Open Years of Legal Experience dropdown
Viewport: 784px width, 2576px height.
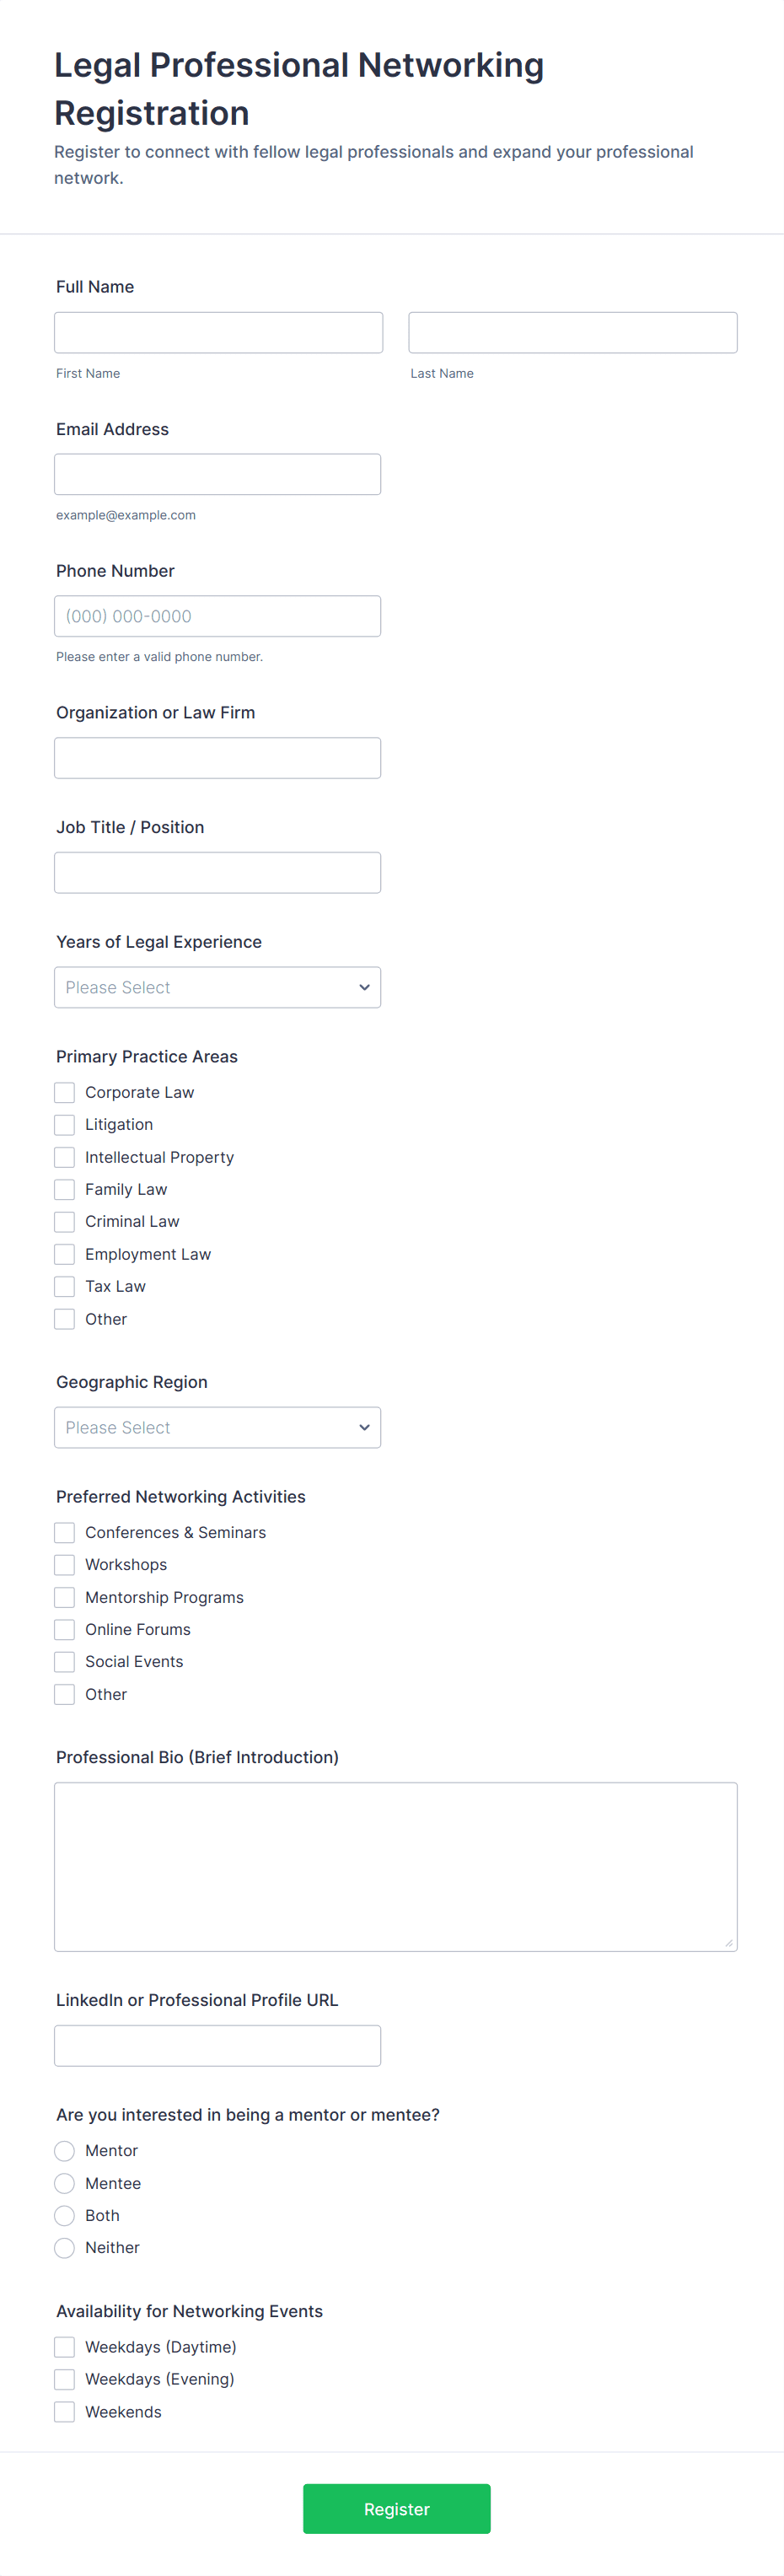(x=217, y=987)
